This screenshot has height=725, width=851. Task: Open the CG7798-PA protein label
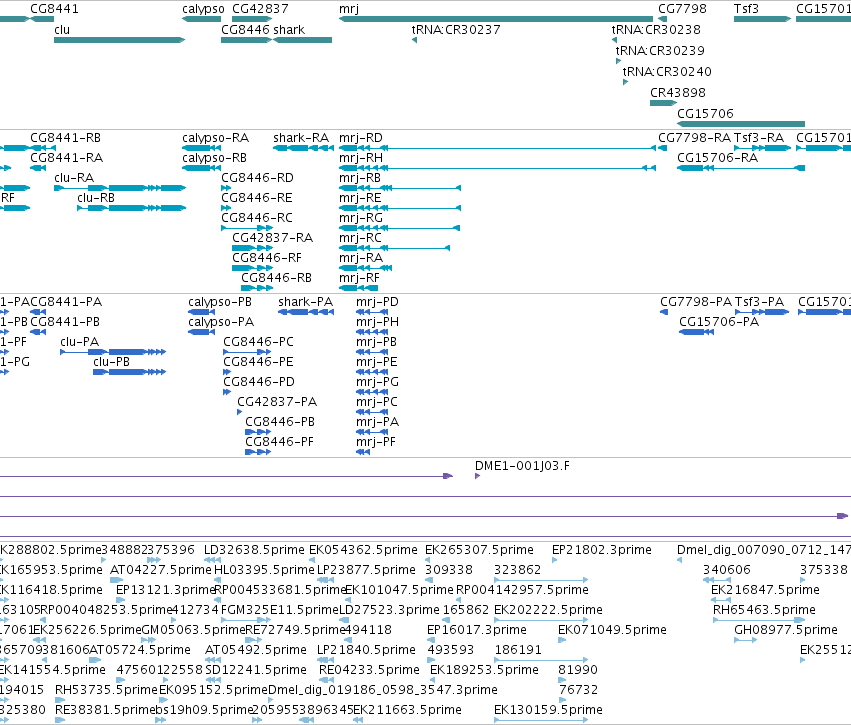coord(696,302)
